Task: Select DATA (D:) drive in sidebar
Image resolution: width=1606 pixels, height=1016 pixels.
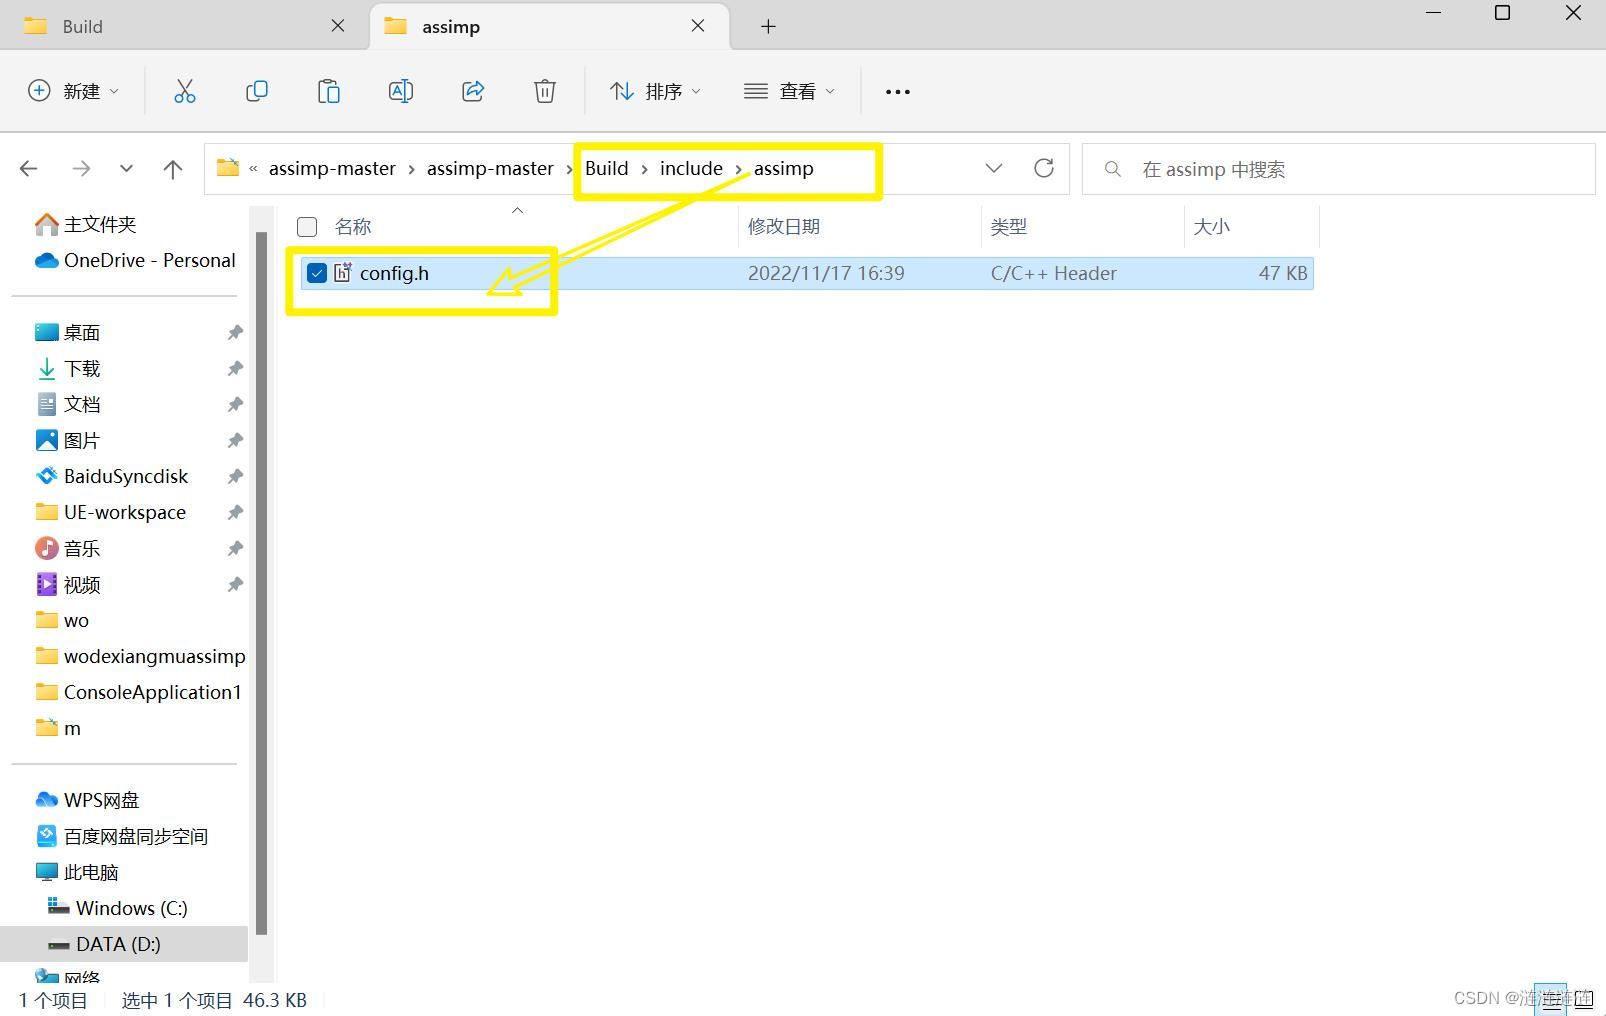Action: [124, 944]
